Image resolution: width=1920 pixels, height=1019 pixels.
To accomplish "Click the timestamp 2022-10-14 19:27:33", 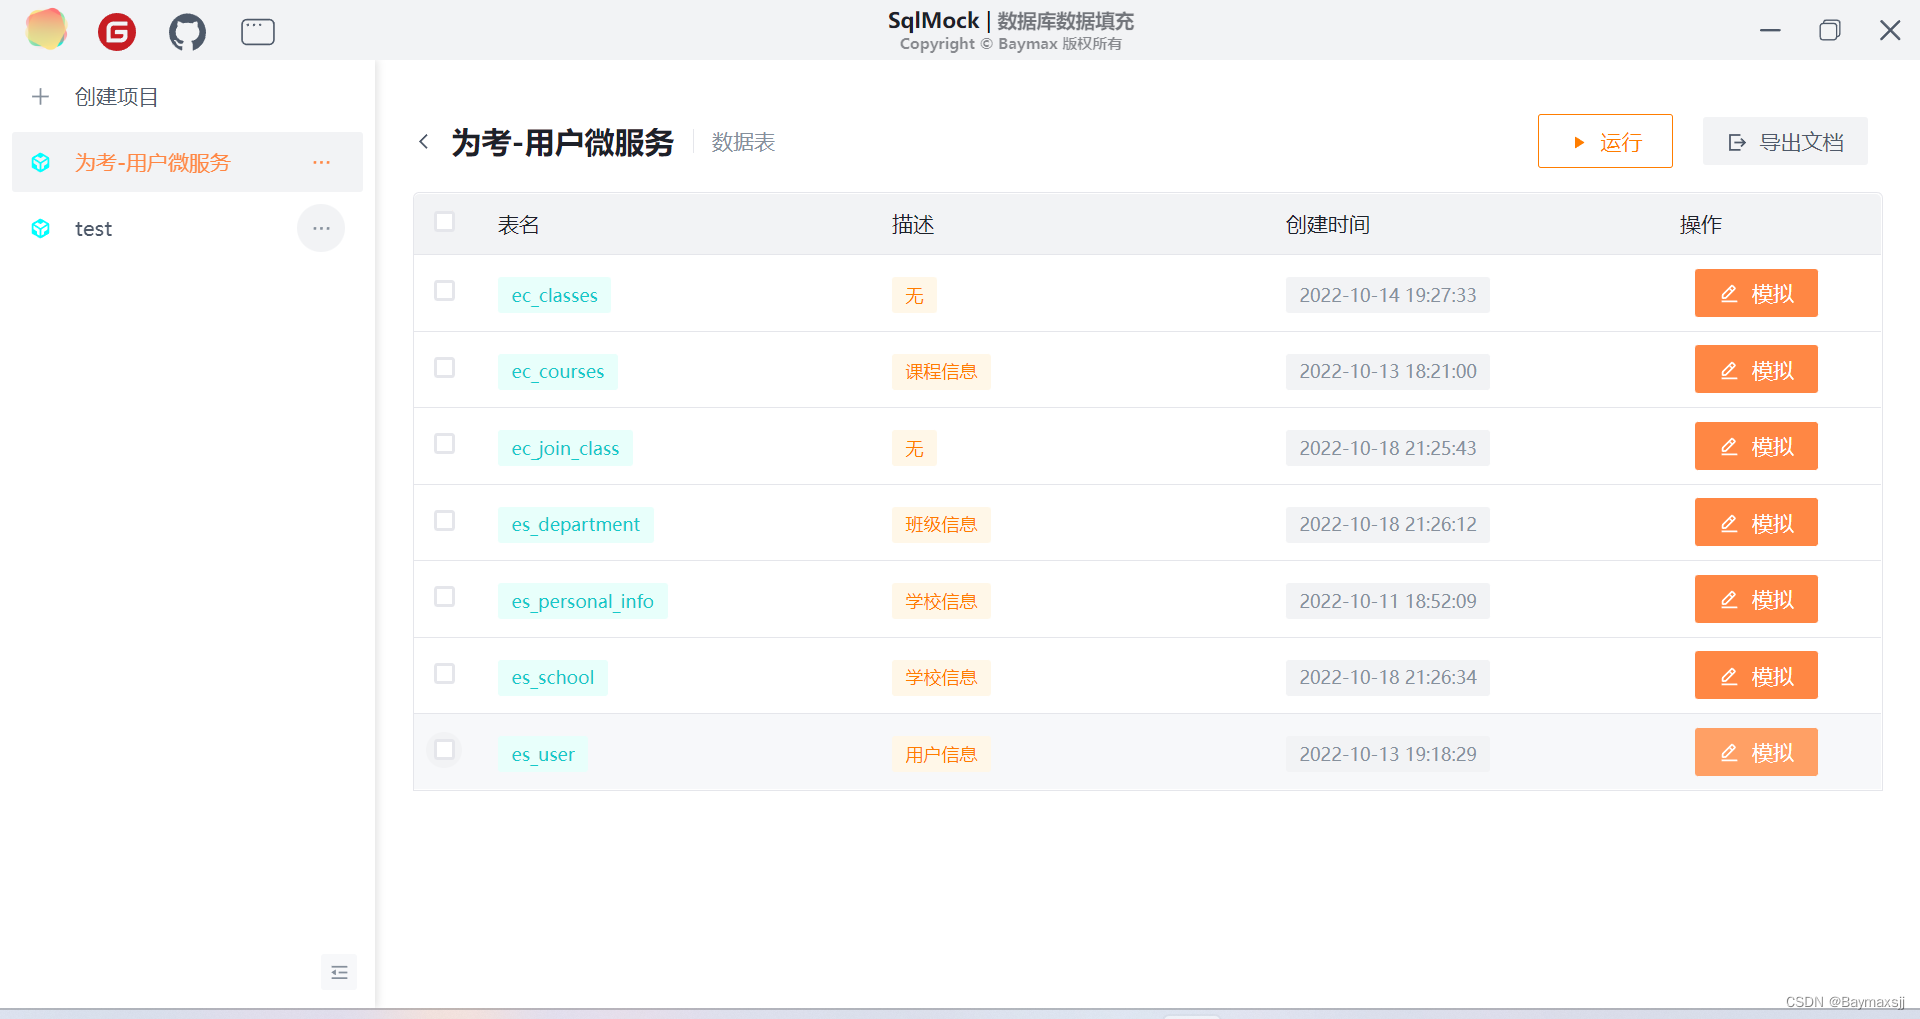I will 1388,295.
